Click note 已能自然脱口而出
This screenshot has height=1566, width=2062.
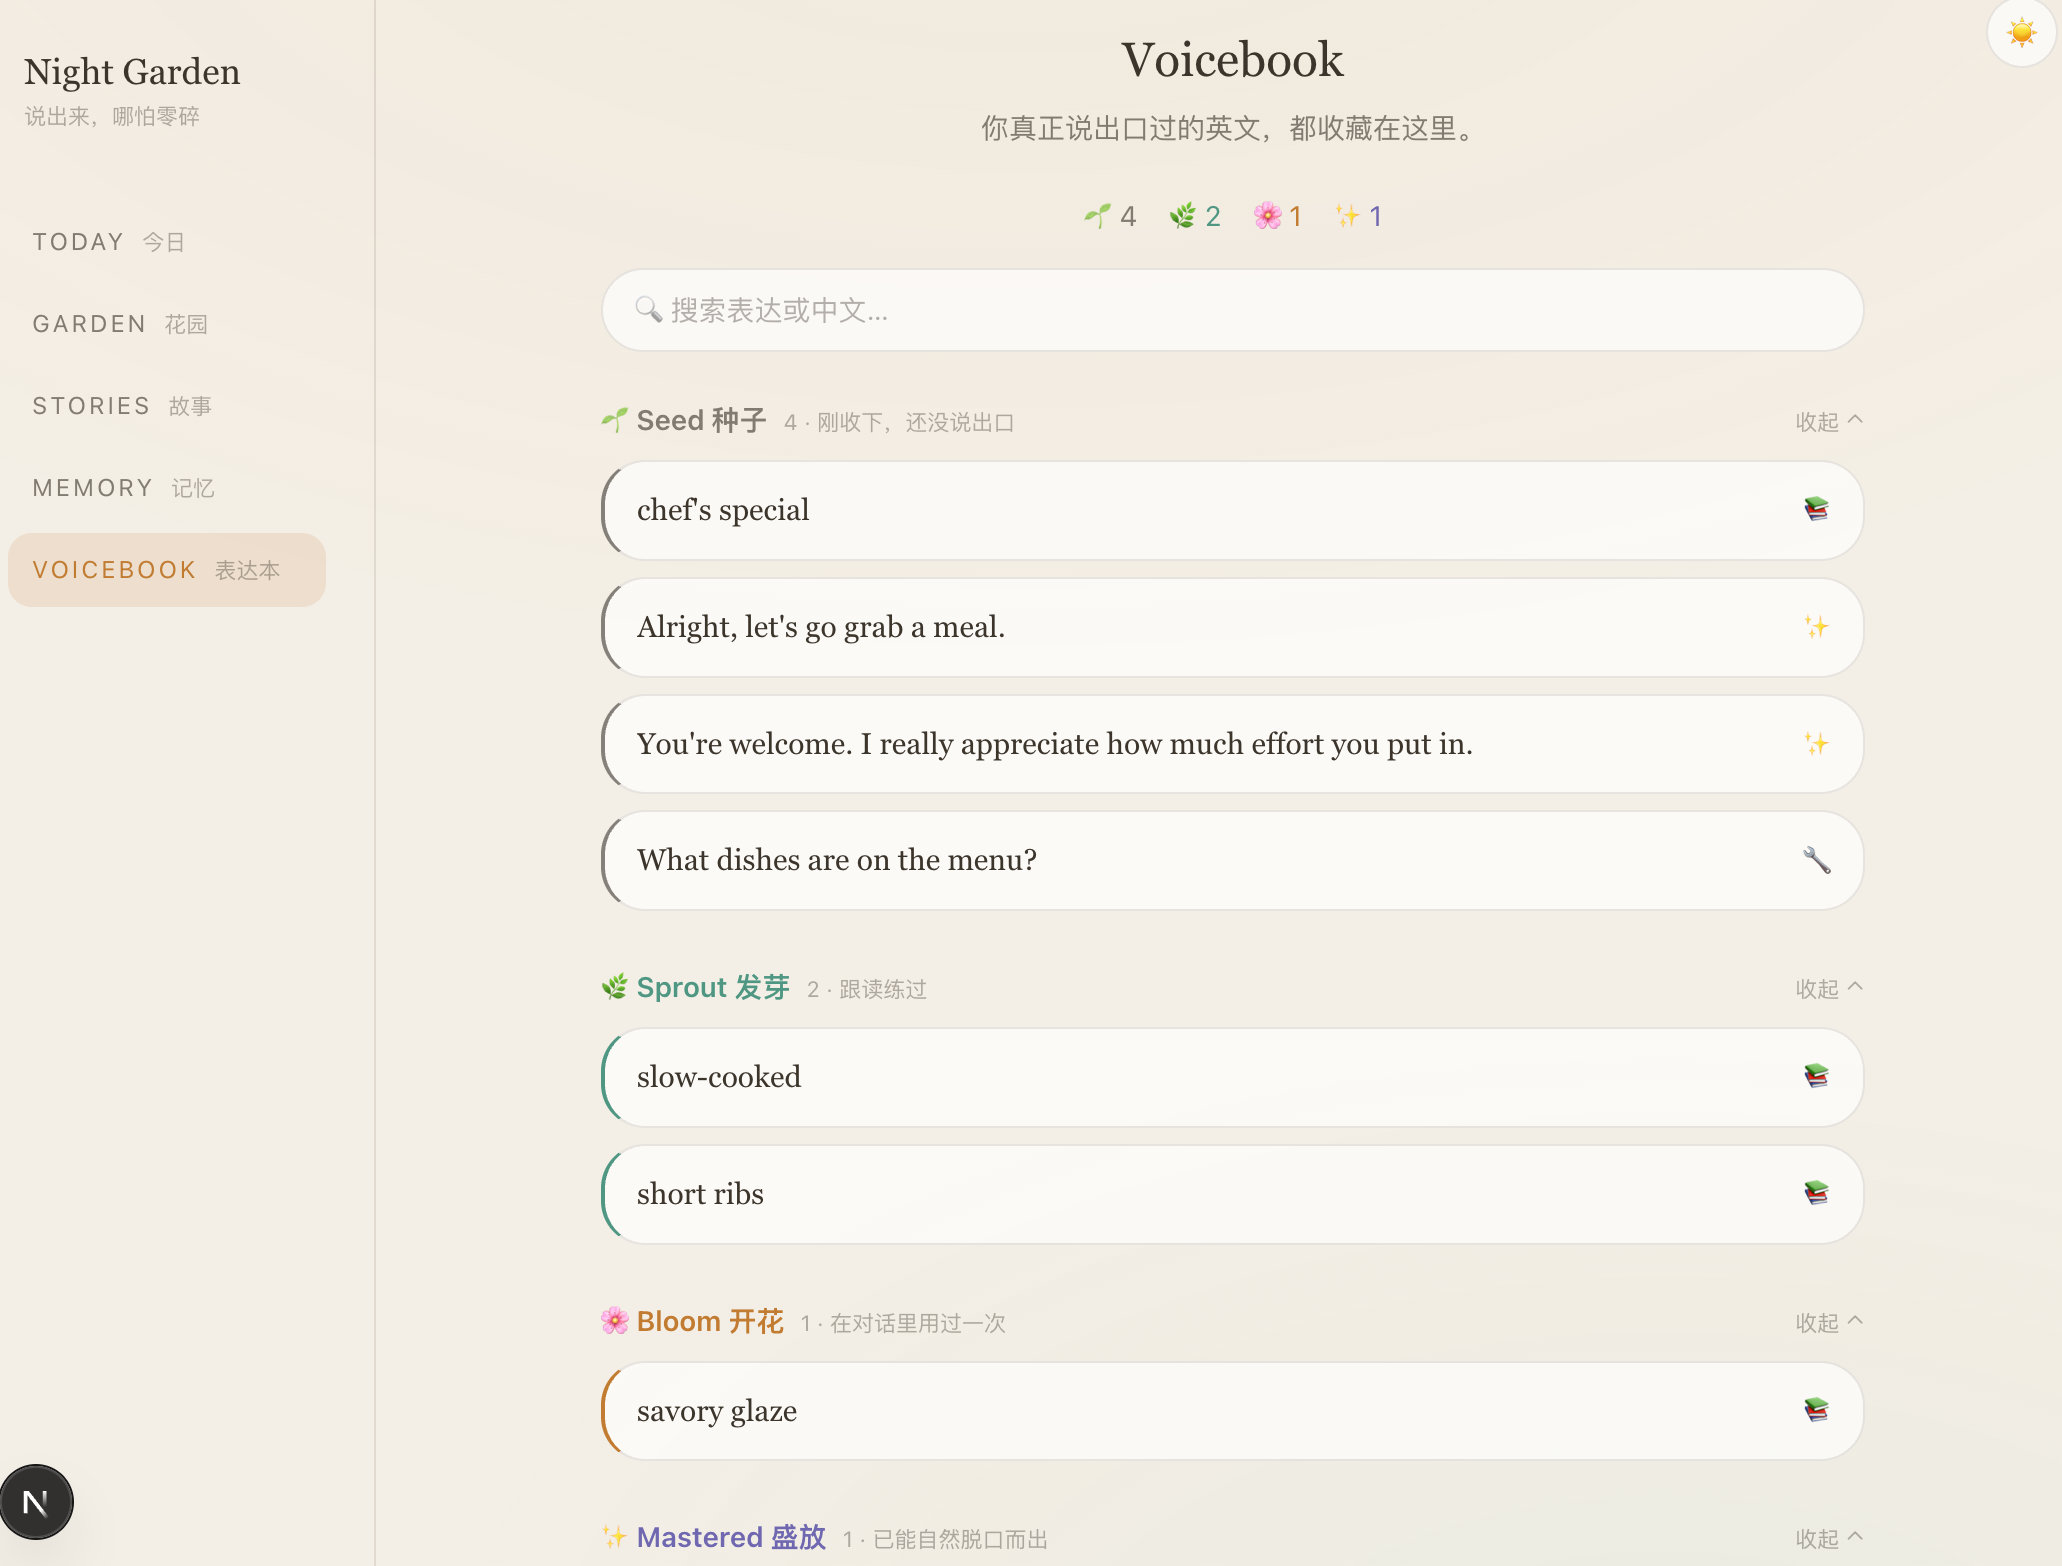(x=961, y=1540)
